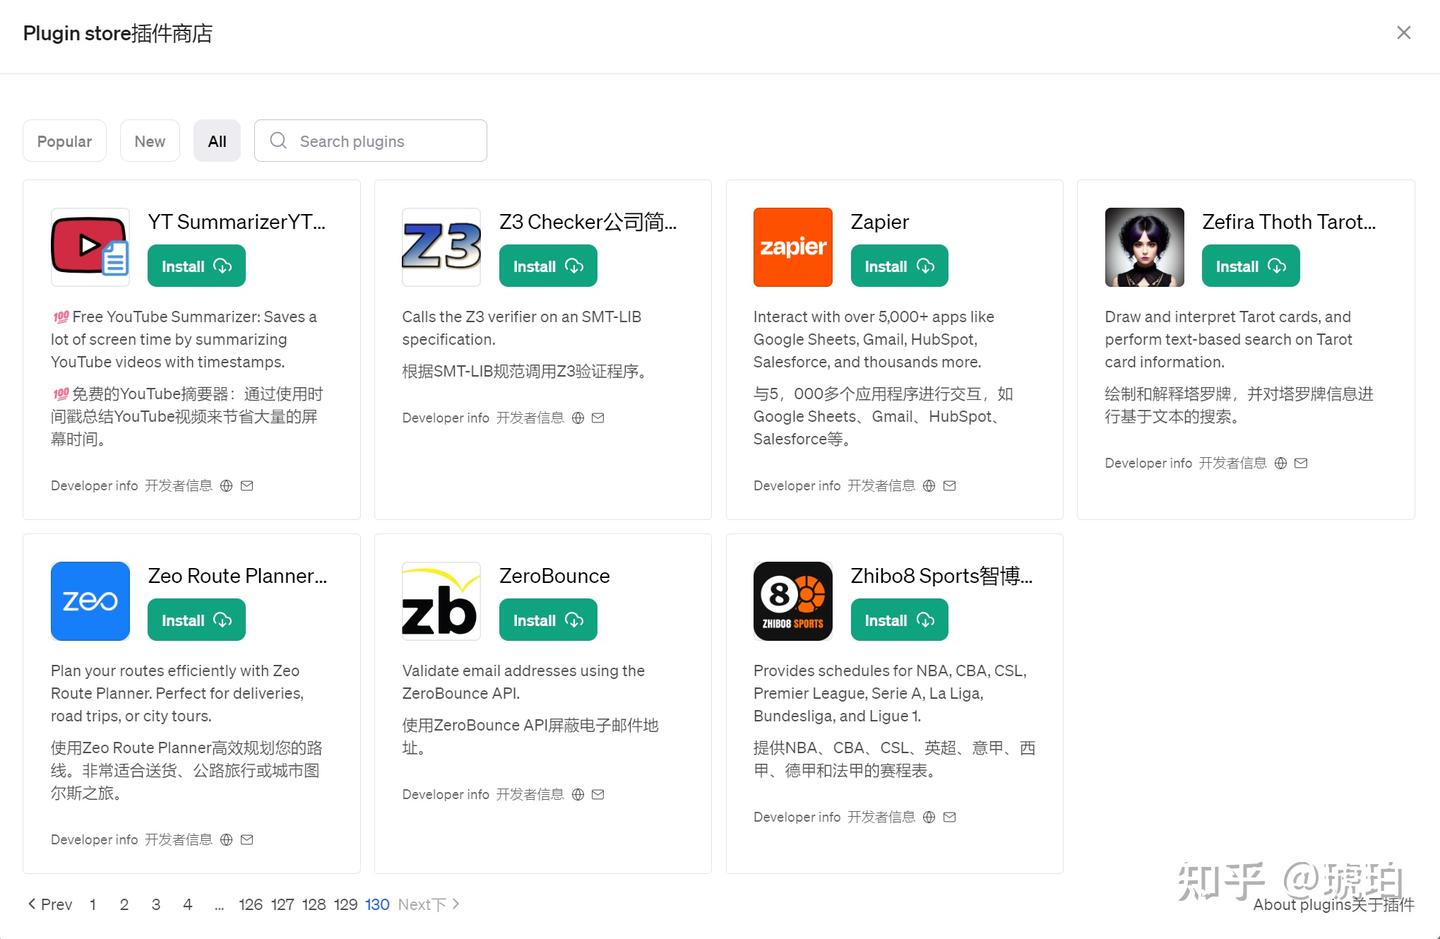This screenshot has height=939, width=1440.
Task: Click the YT Summarizer plugin logo
Action: tap(90, 247)
